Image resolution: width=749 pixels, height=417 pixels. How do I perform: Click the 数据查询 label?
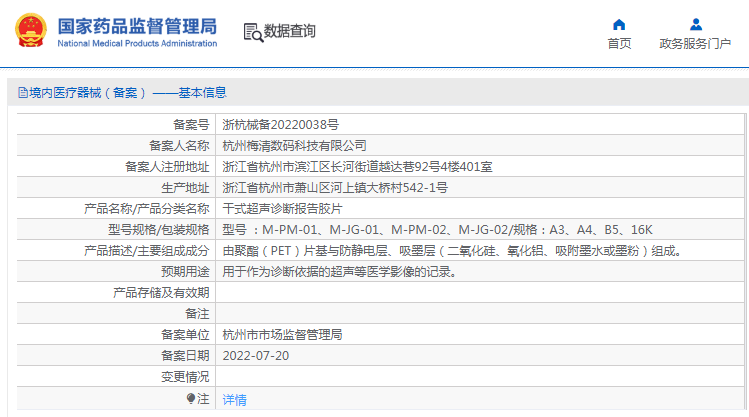click(x=289, y=31)
